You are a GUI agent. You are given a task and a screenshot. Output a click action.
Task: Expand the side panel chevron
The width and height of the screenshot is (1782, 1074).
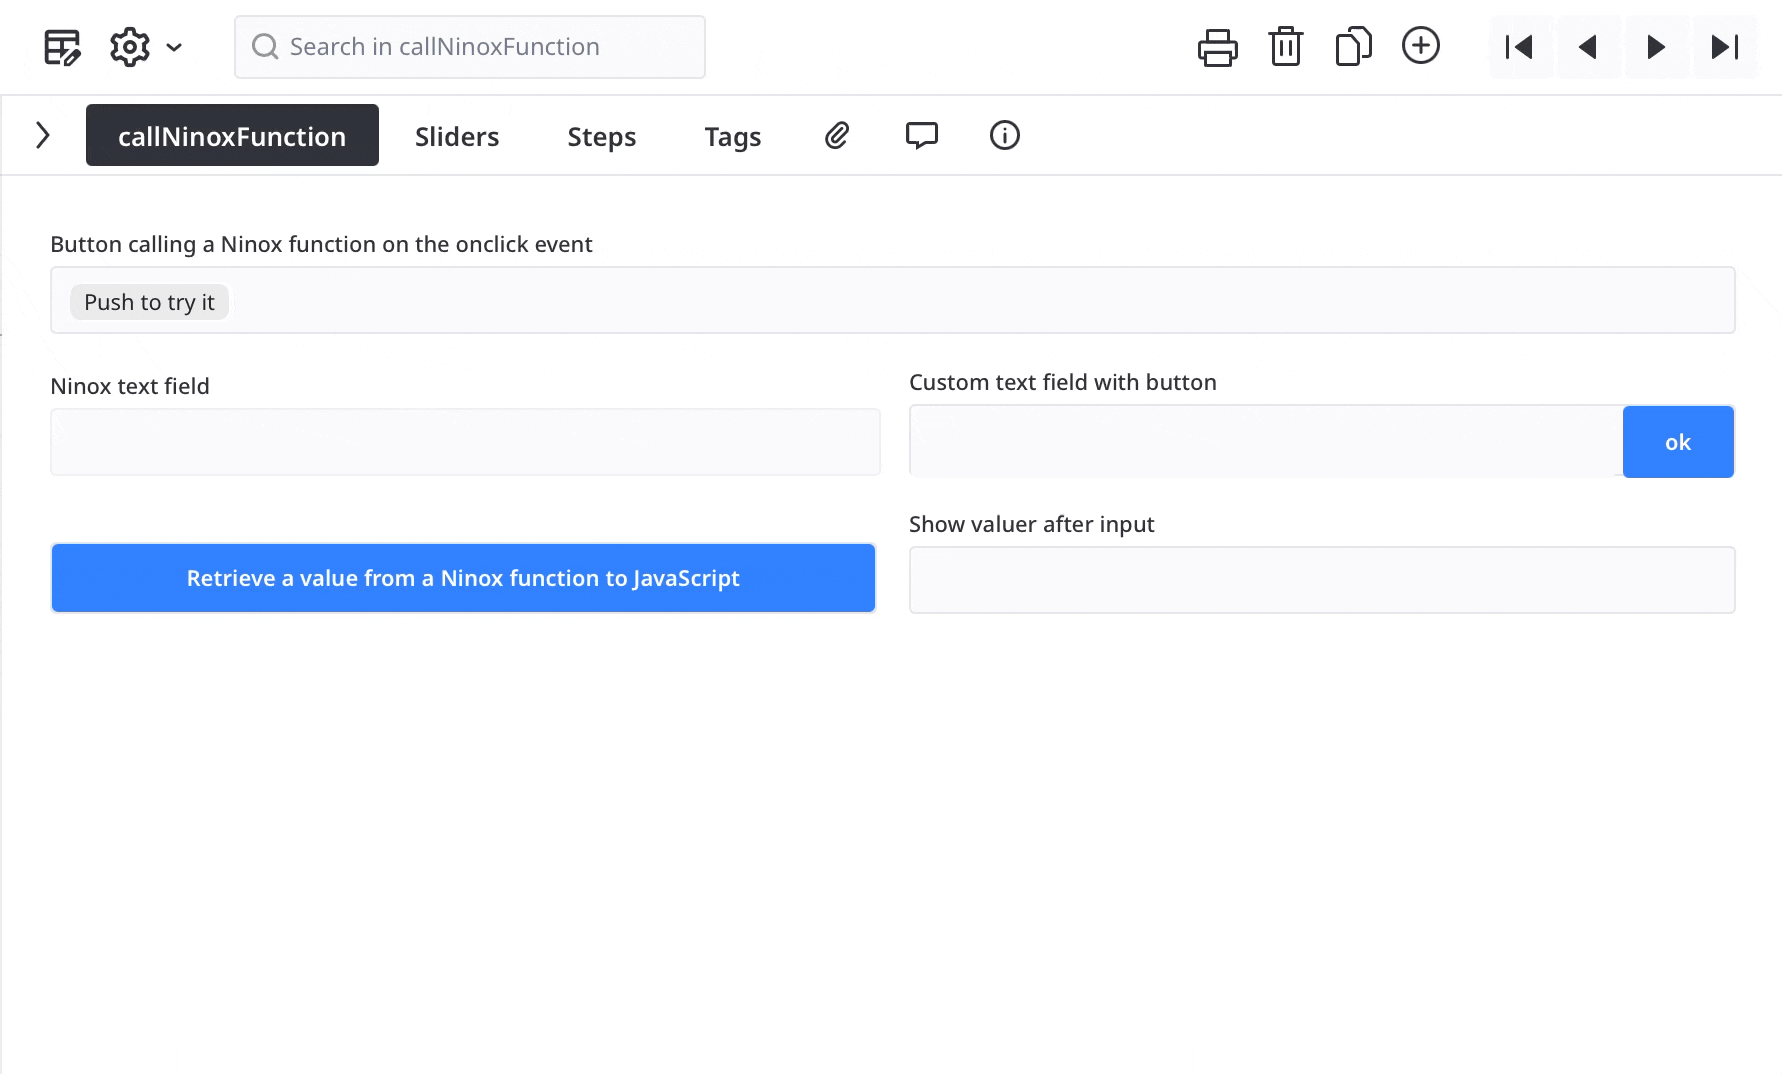click(43, 135)
